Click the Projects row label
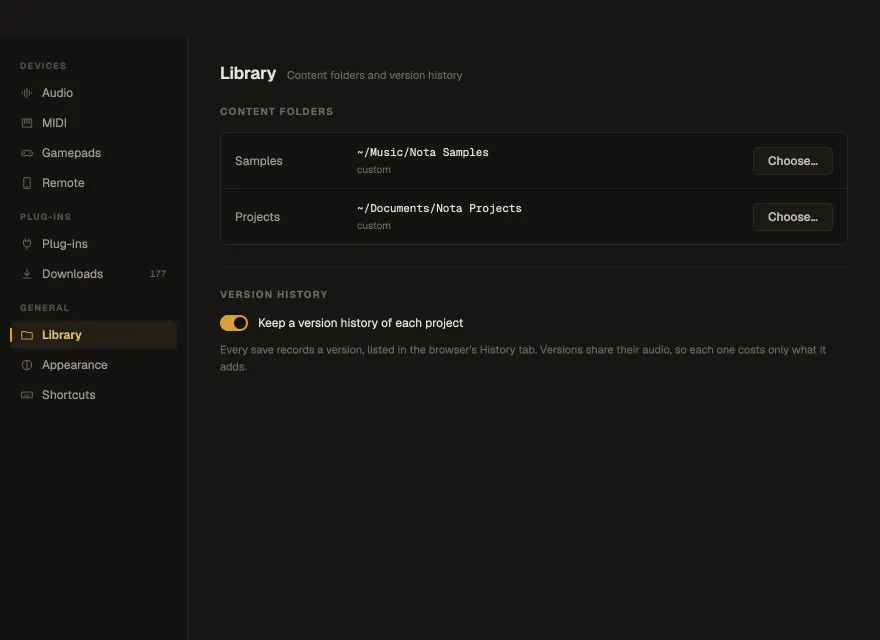The height and width of the screenshot is (640, 880). point(257,217)
